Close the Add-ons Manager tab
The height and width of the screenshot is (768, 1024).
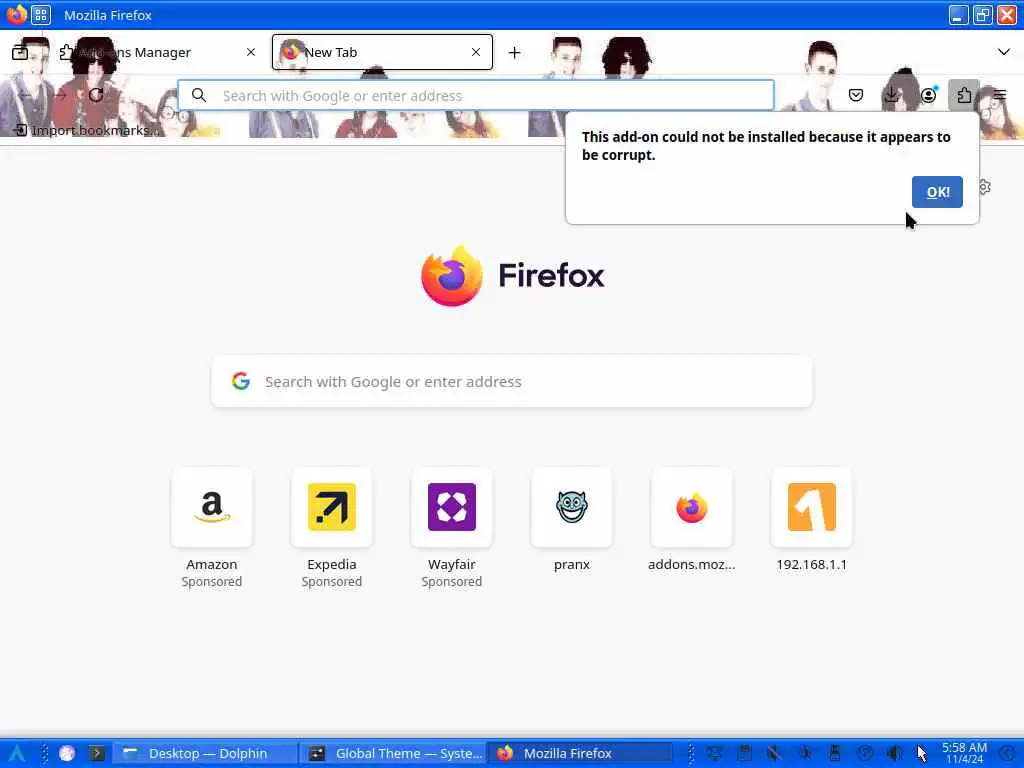tap(251, 52)
